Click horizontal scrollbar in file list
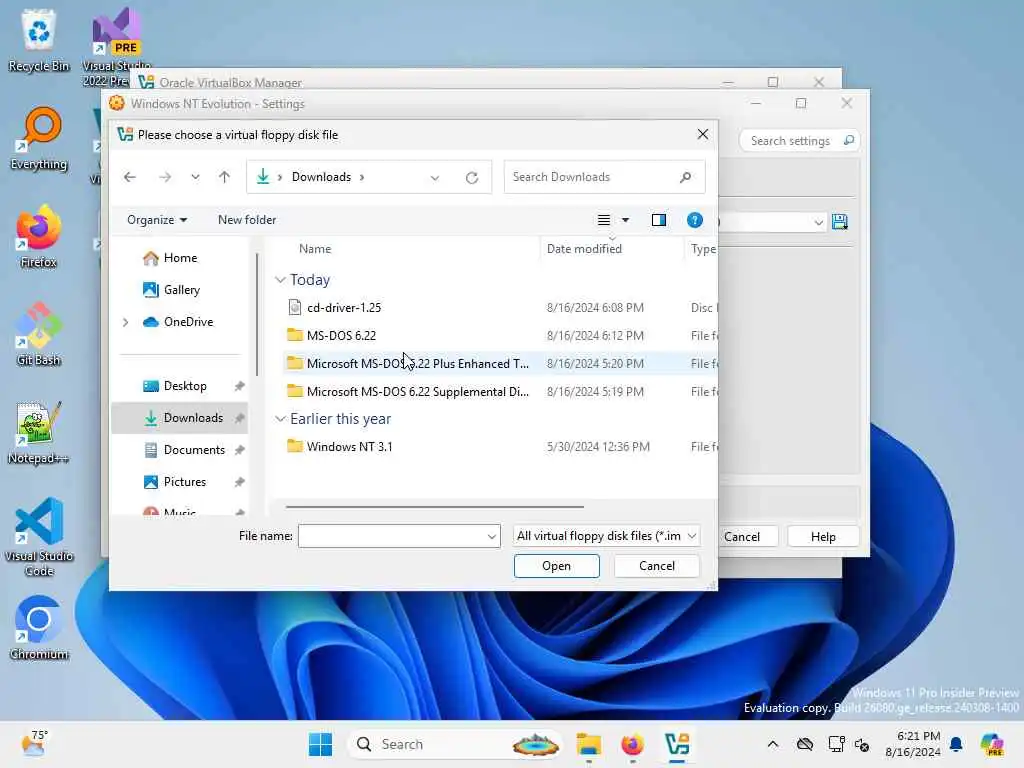 [x=434, y=507]
